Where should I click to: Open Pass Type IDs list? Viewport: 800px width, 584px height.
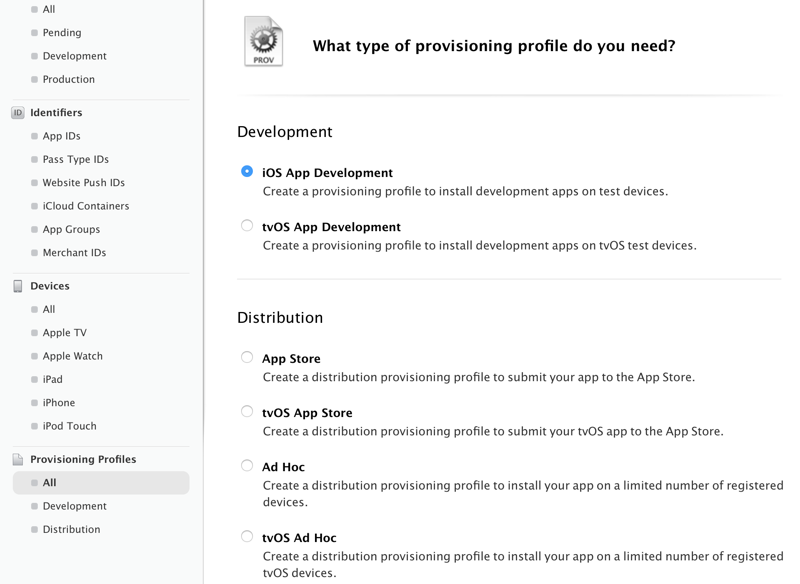coord(75,159)
